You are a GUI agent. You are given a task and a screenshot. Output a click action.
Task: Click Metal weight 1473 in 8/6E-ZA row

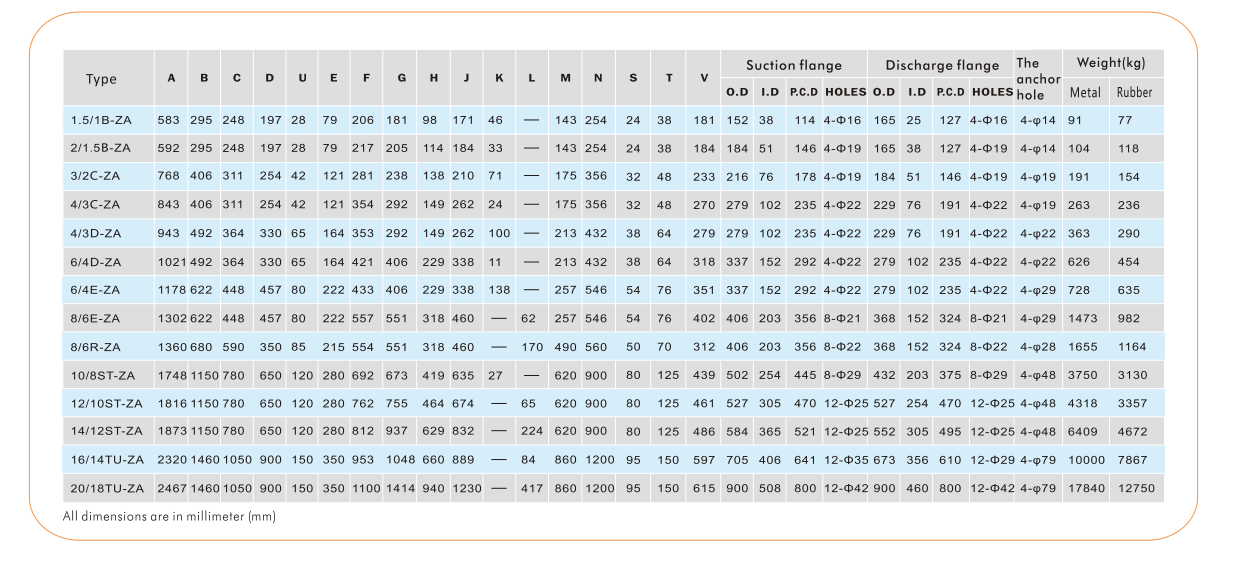[x=1082, y=319]
